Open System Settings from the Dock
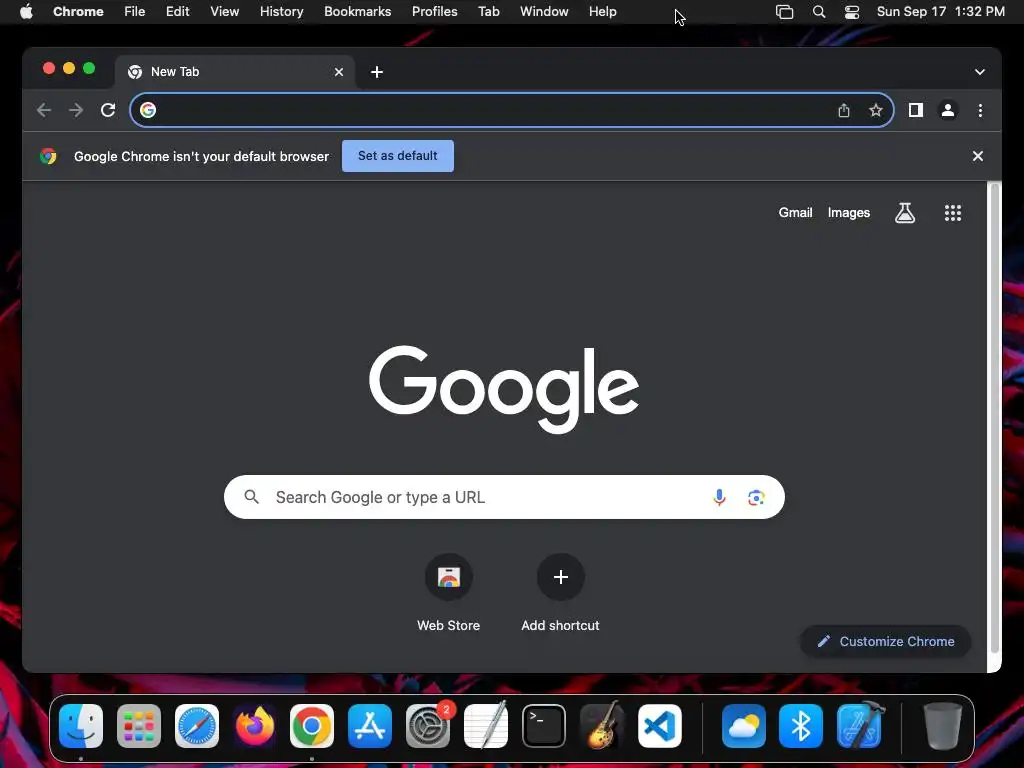Screen dimensions: 1024x768 click(x=428, y=726)
